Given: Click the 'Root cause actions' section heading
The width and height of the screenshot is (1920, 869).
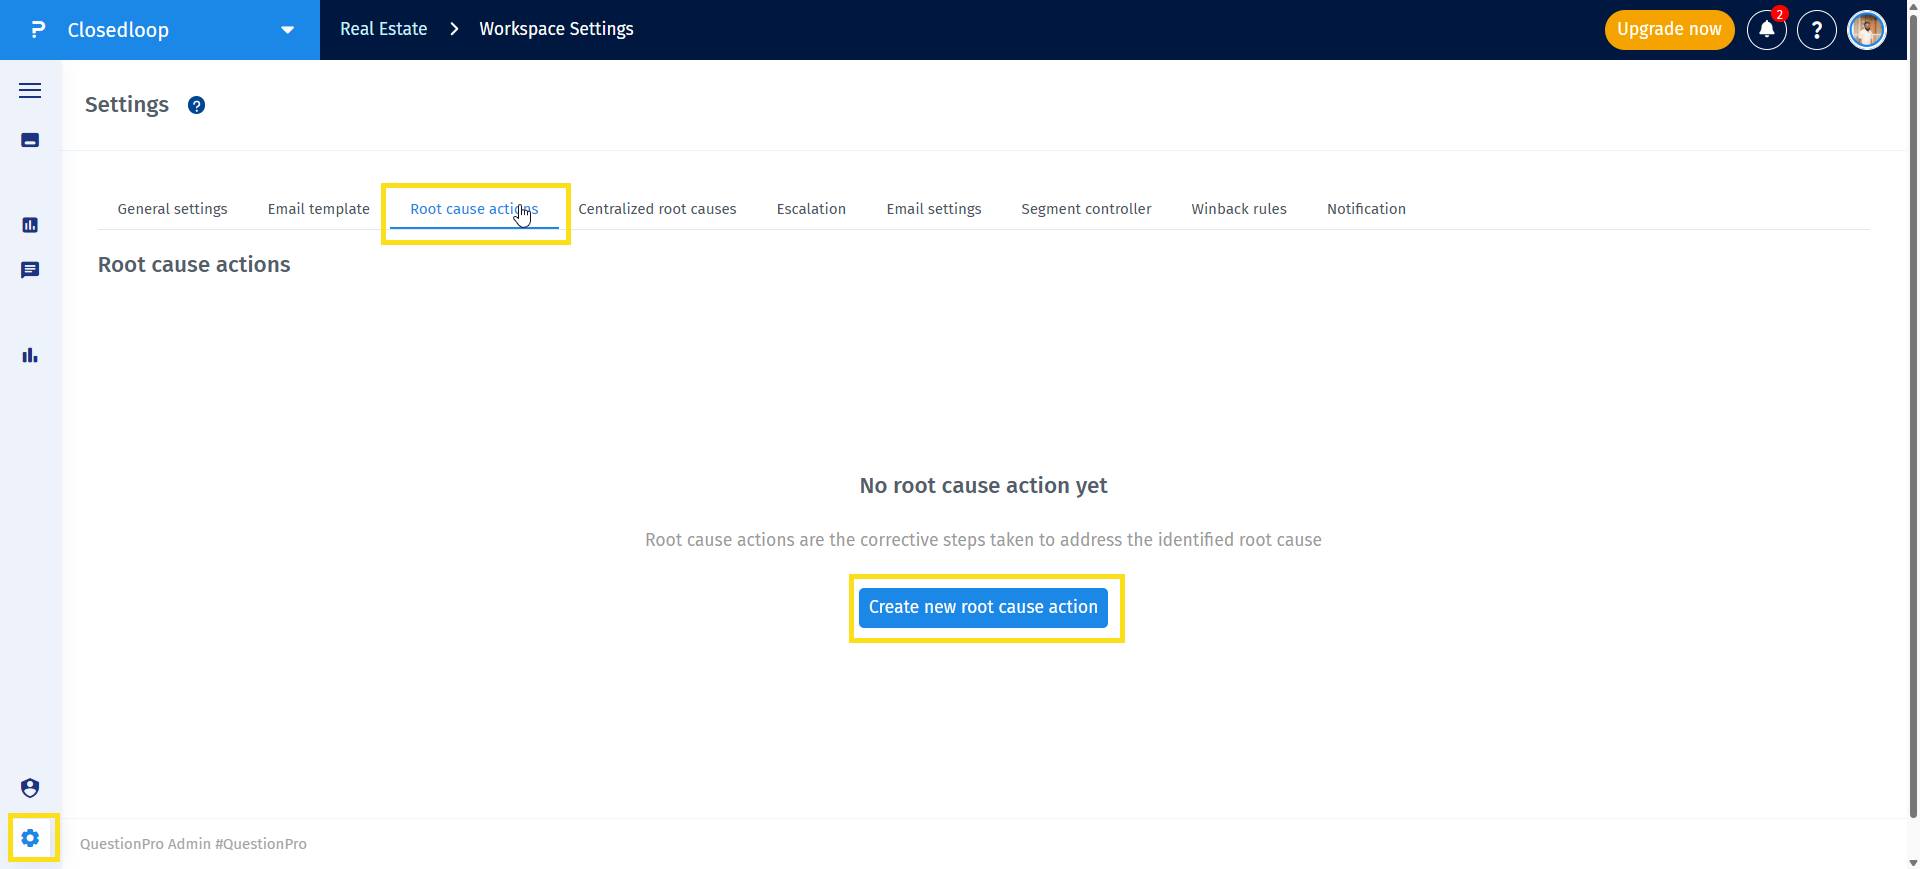Looking at the screenshot, I should point(194,265).
